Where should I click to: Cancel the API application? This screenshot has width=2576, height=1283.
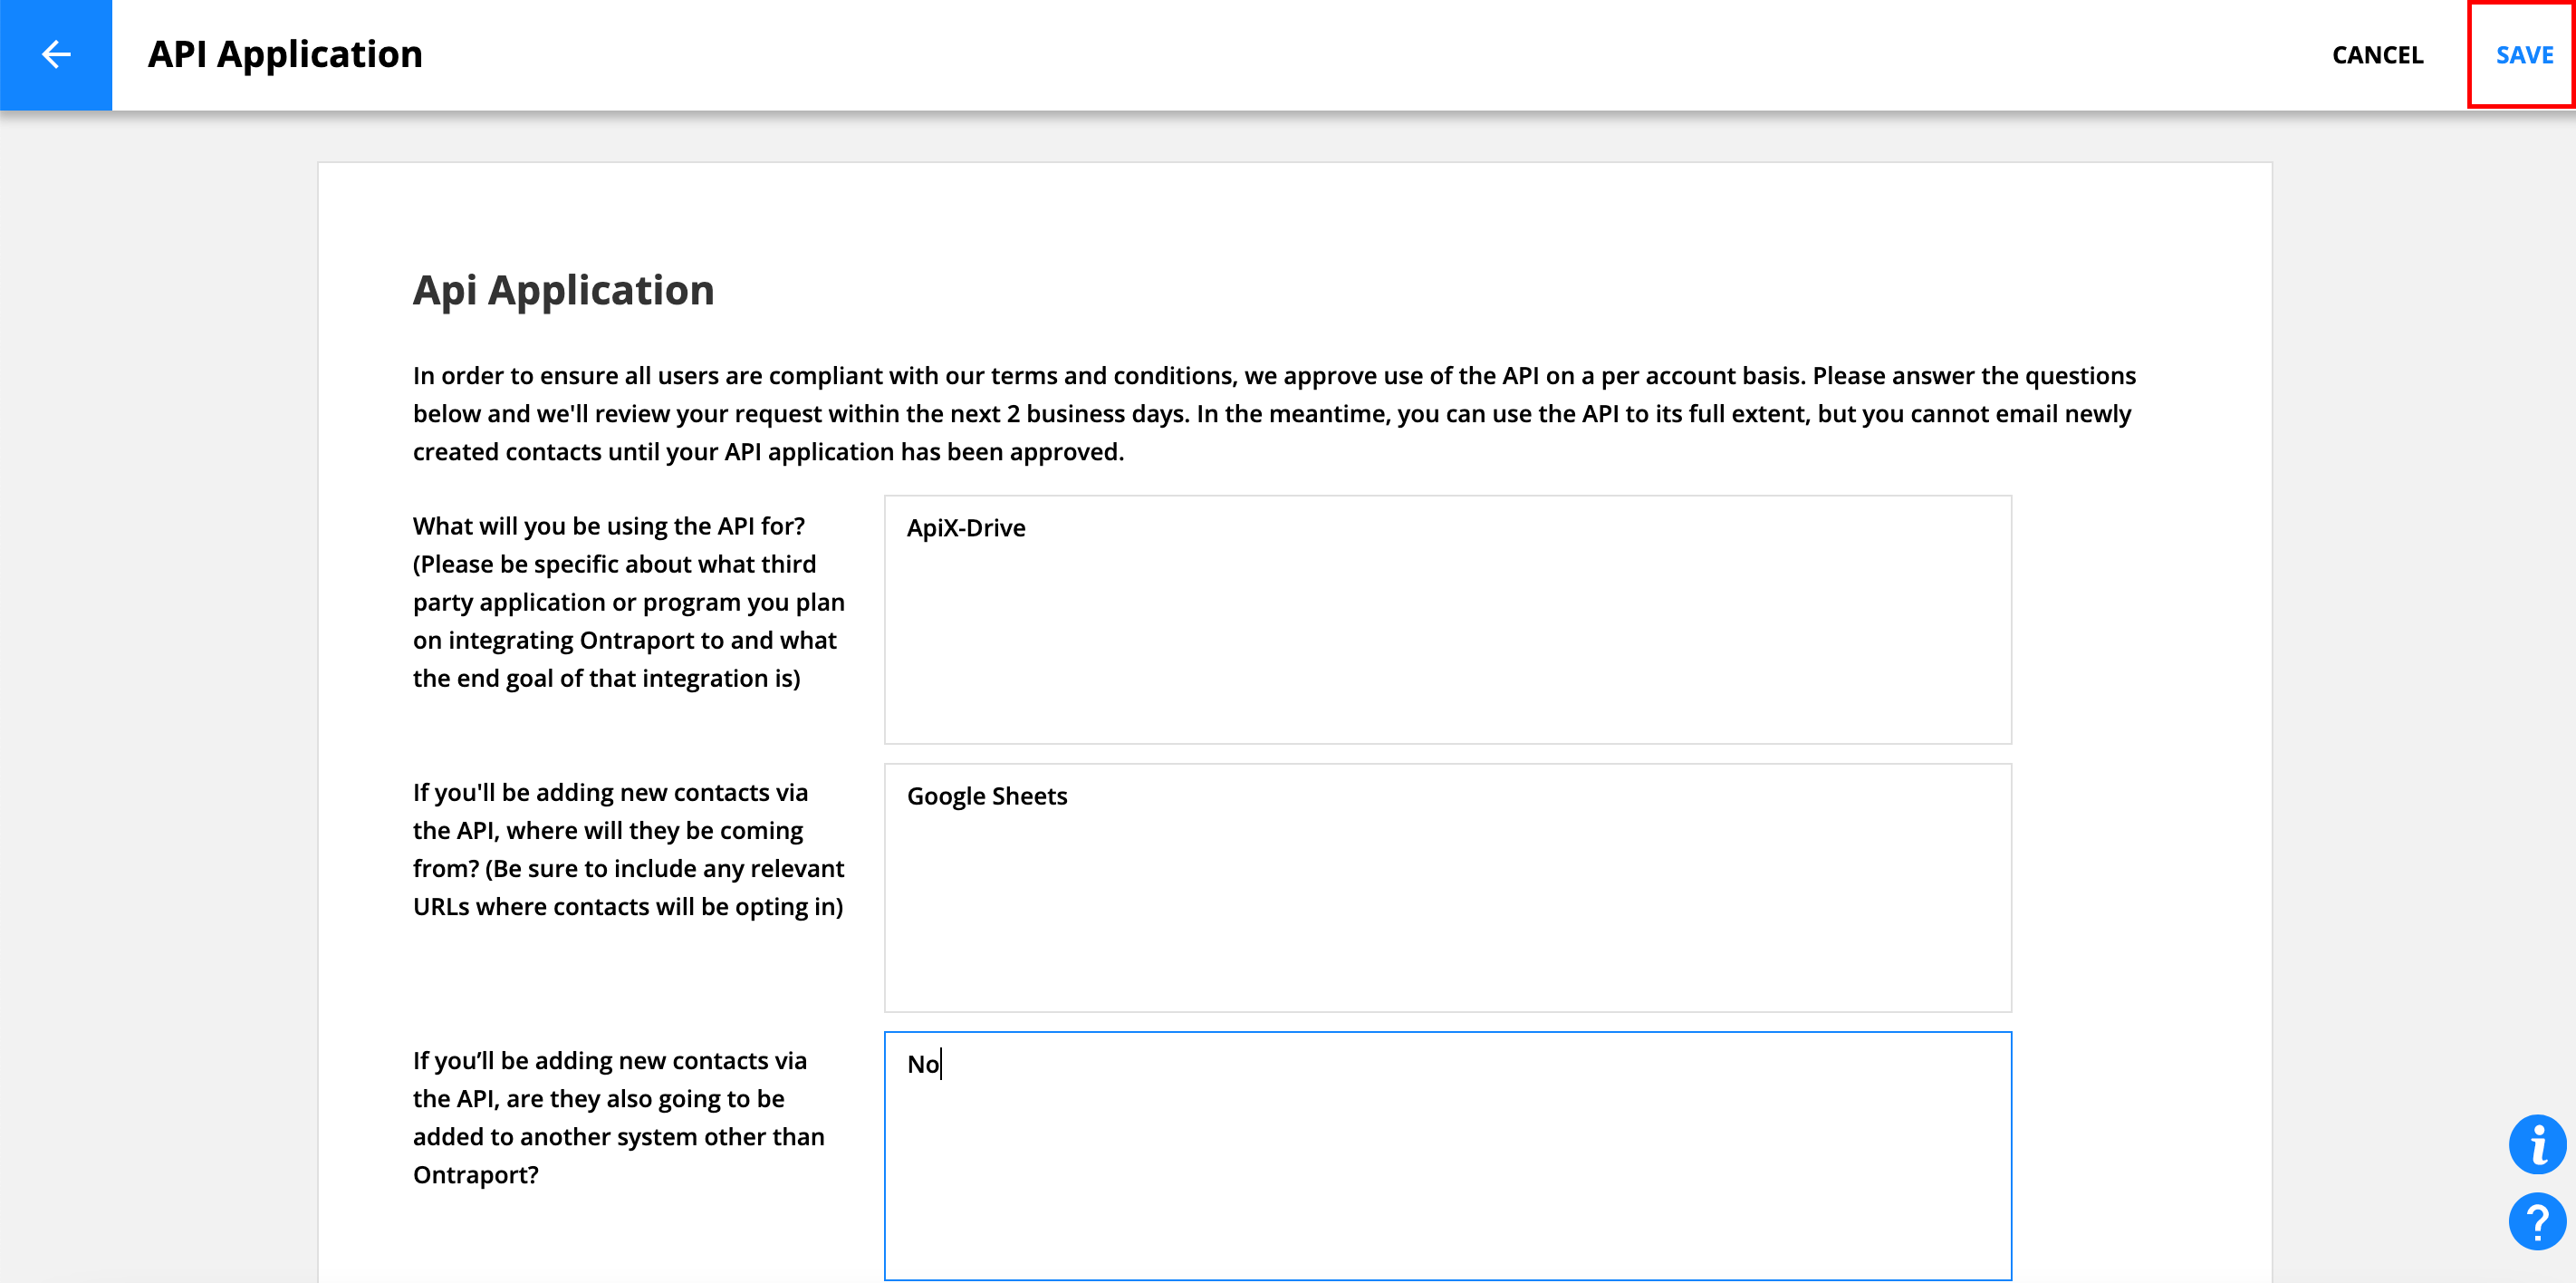coord(2377,55)
